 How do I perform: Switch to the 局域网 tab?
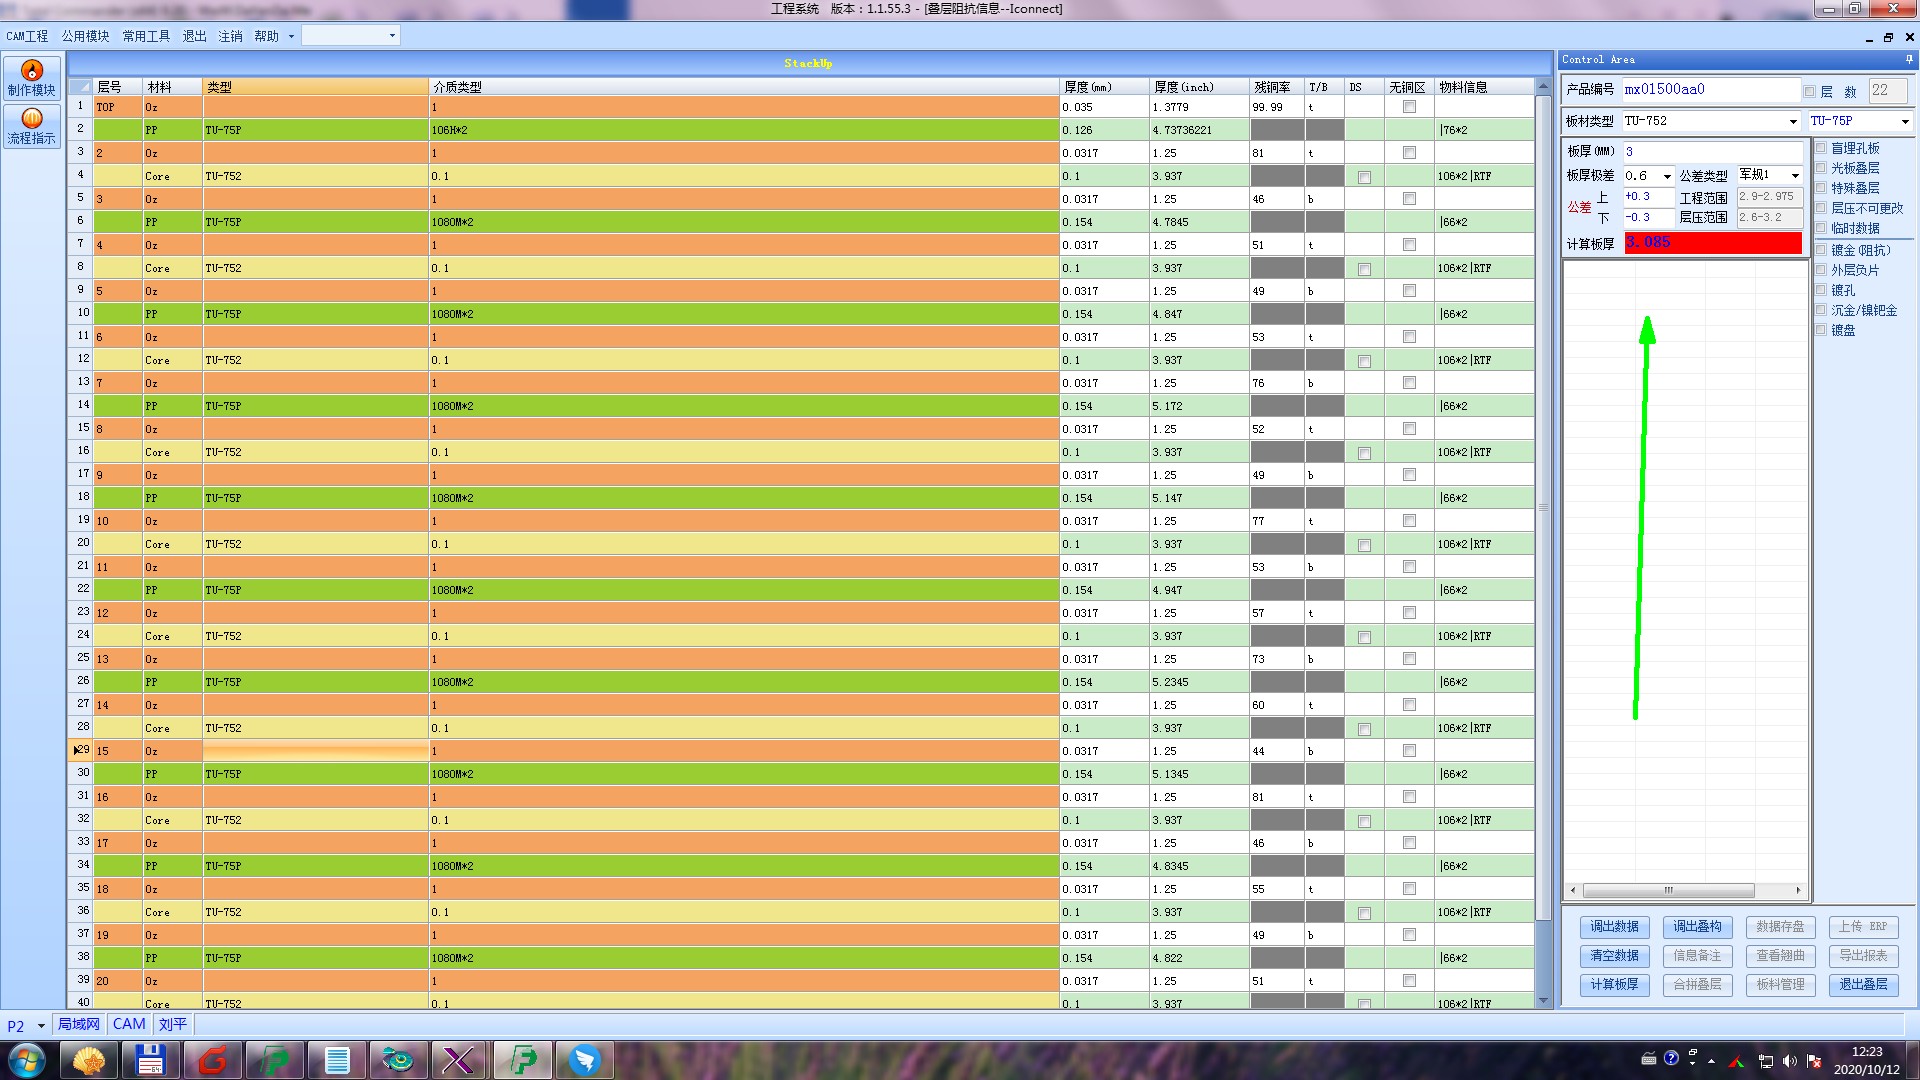tap(79, 1024)
